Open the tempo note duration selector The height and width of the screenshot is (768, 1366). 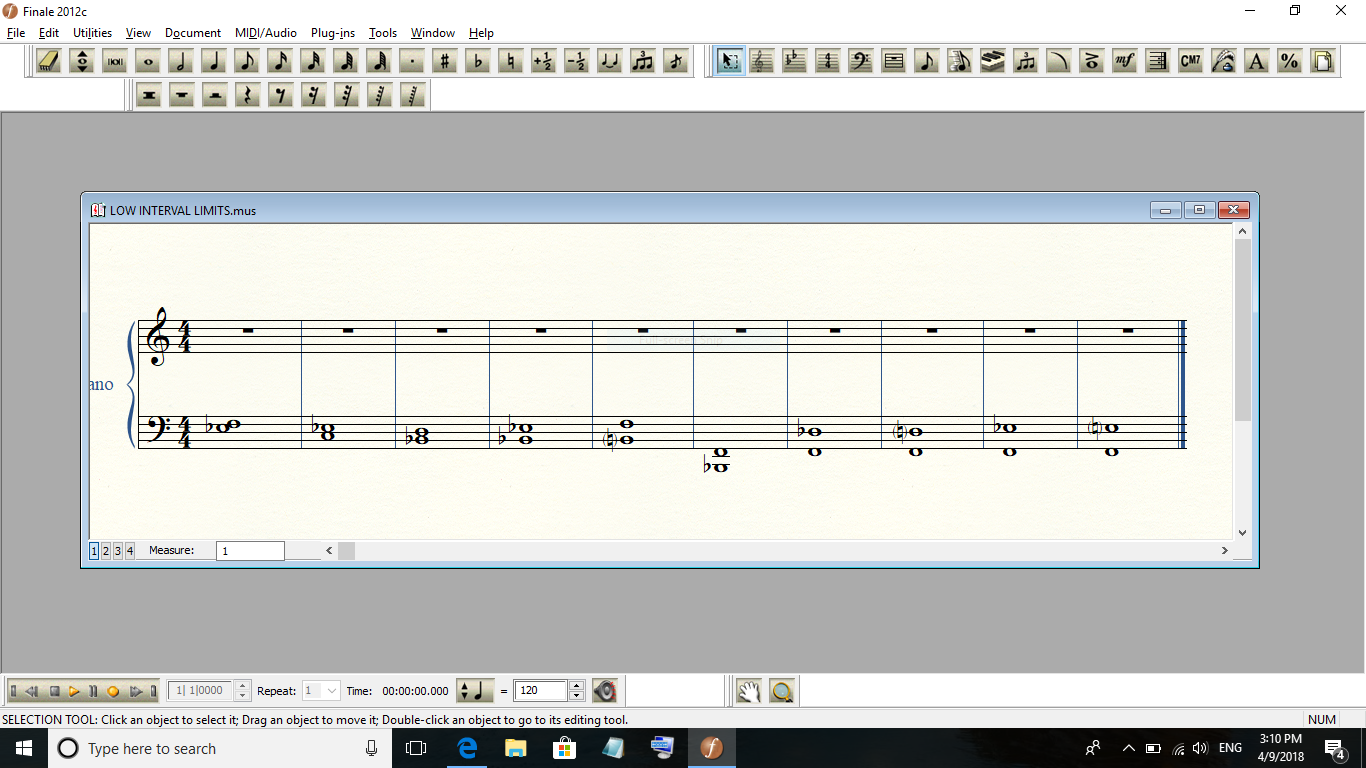pyautogui.click(x=475, y=691)
